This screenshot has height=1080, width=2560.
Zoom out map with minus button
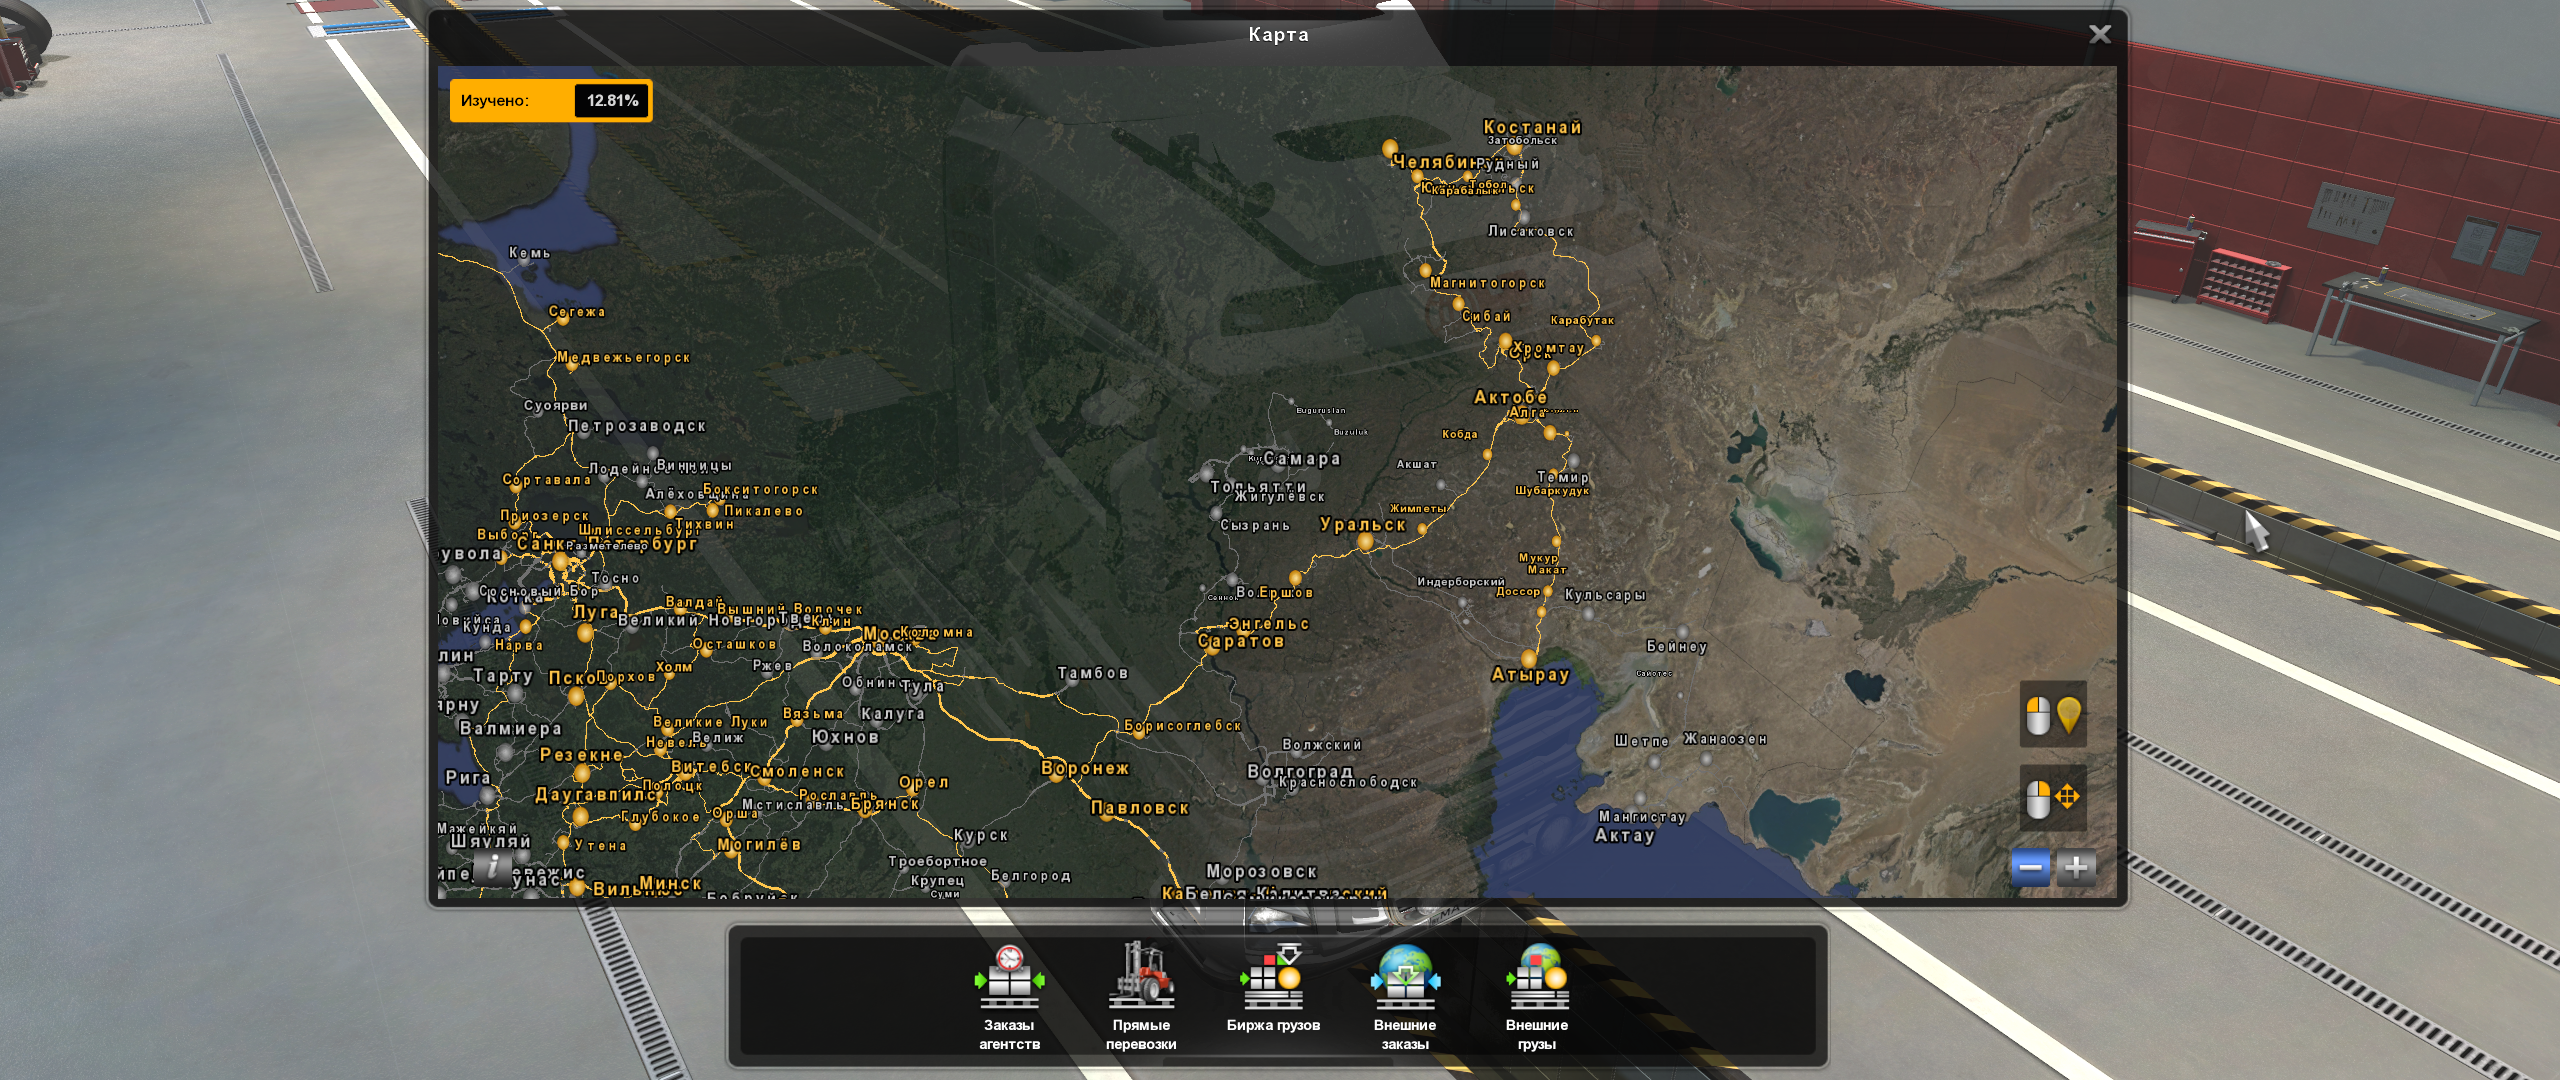[2030, 867]
